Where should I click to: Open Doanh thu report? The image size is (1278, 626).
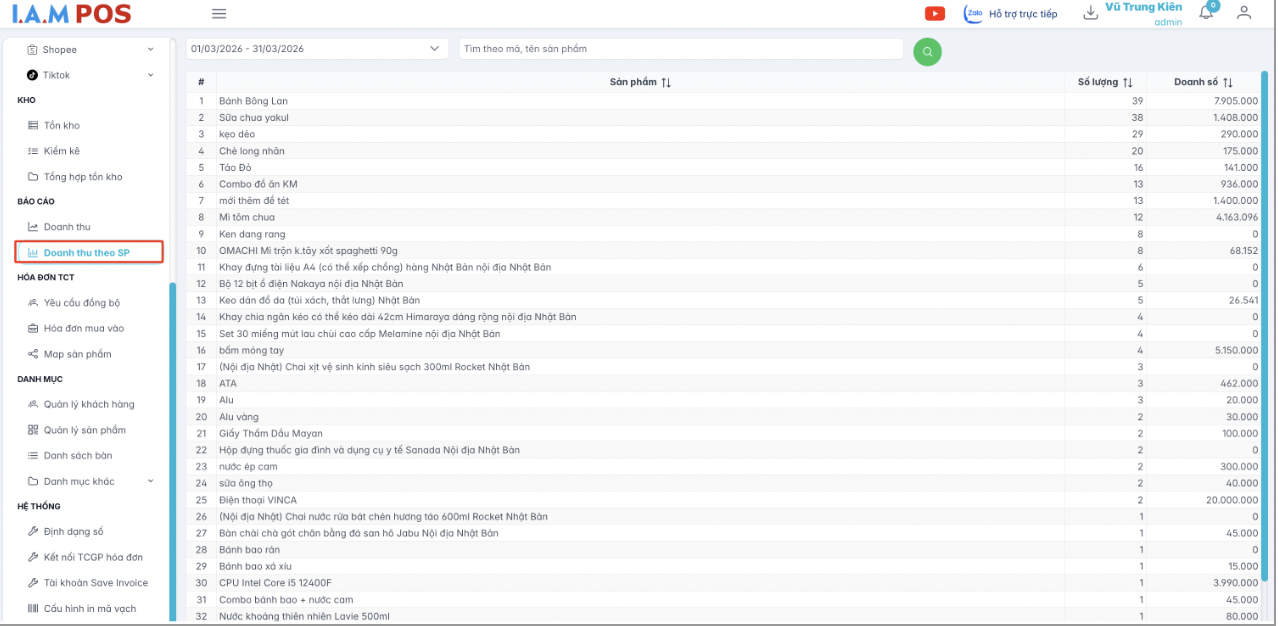pyautogui.click(x=66, y=227)
